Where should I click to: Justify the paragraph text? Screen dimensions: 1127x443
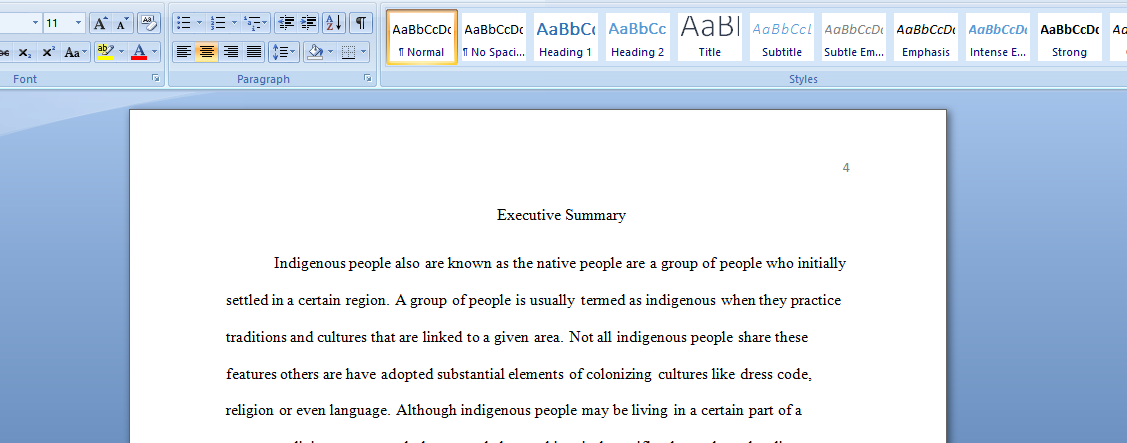point(254,52)
